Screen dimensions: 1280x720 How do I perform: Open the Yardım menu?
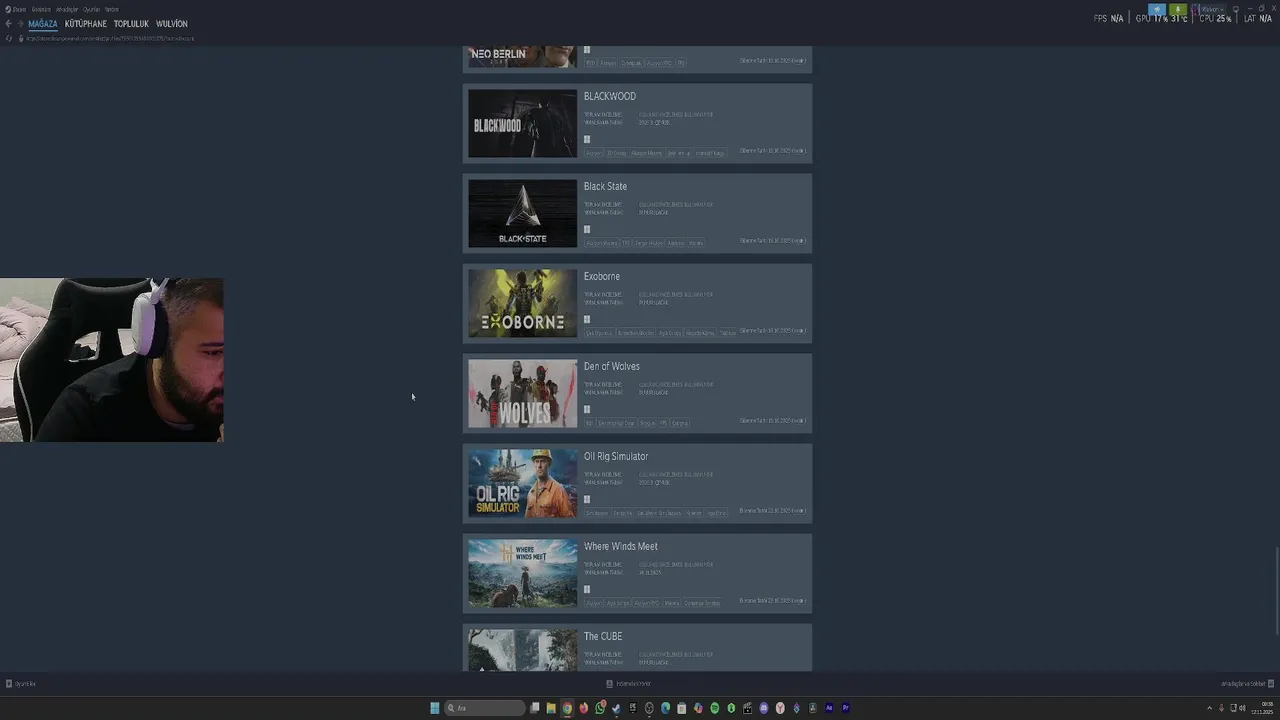point(112,9)
